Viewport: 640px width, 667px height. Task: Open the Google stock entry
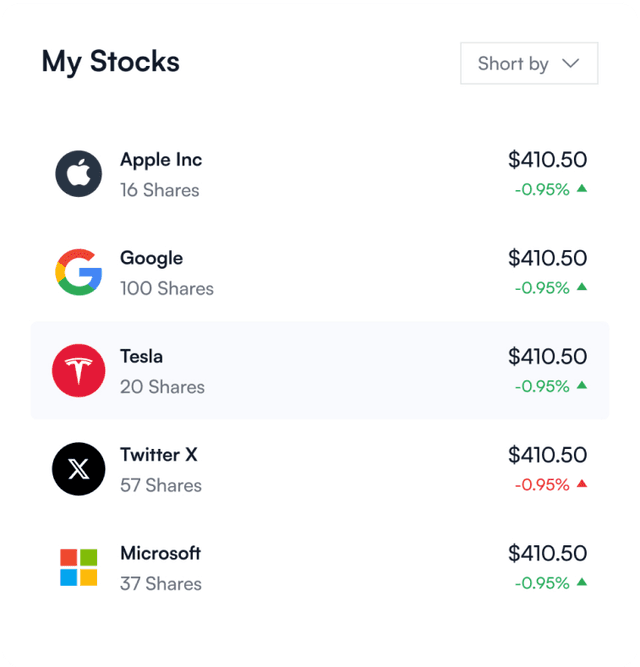(x=151, y=258)
